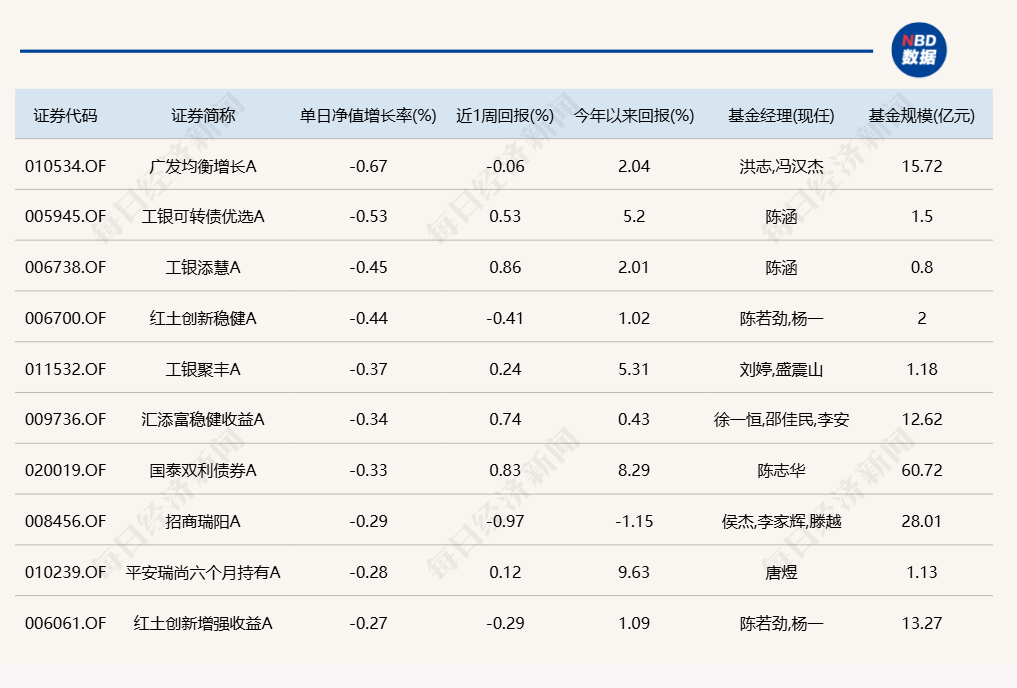Click daily growth value -0.34

(368, 420)
